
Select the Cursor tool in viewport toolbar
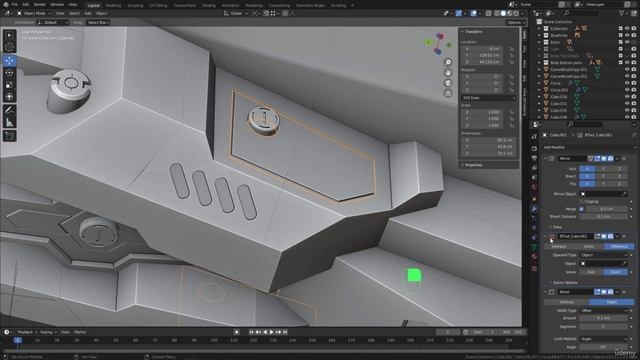(x=9, y=47)
